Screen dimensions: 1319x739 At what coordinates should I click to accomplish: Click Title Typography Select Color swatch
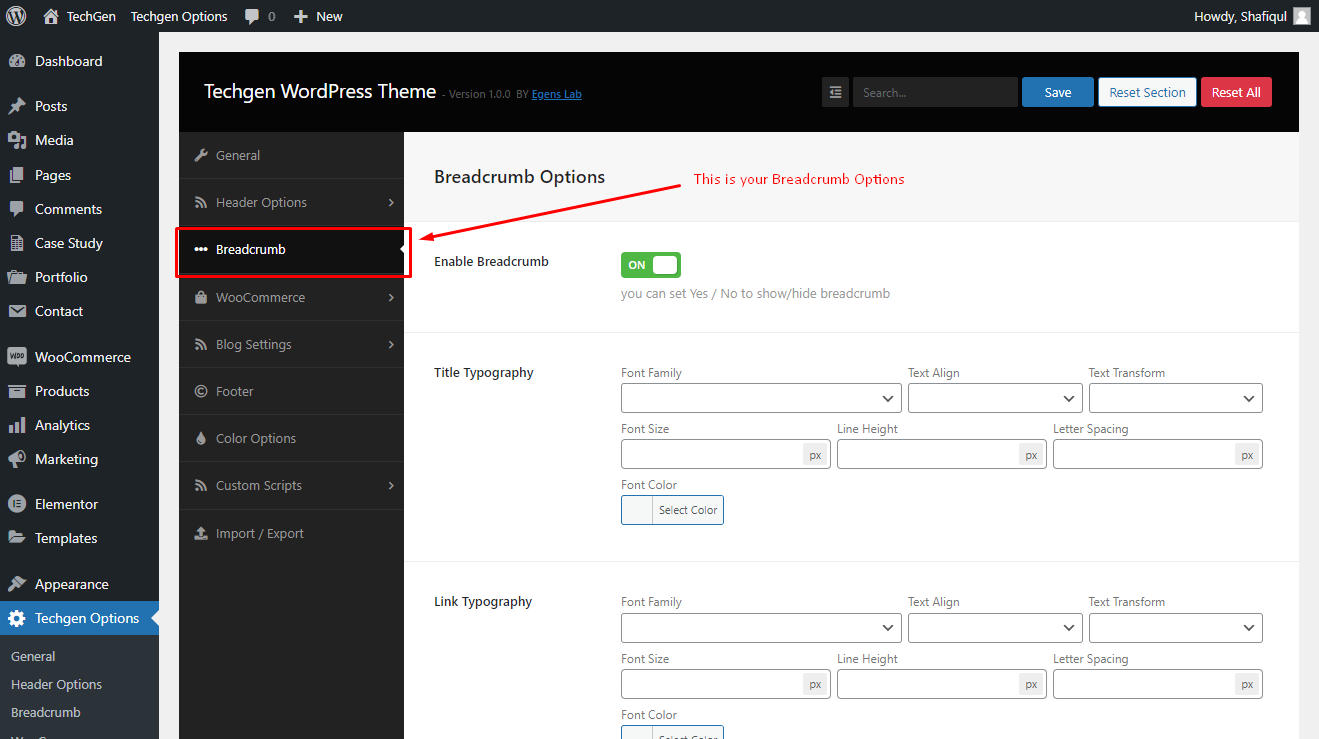click(672, 510)
